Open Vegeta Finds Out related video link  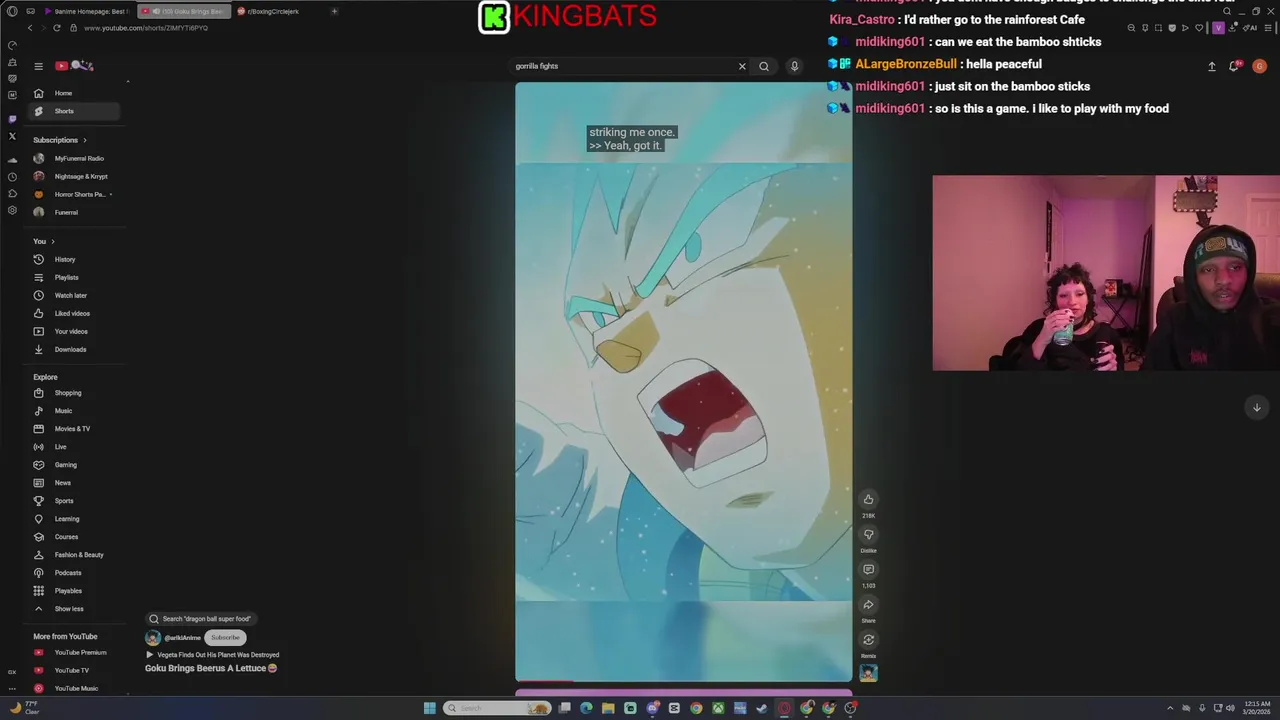(213, 655)
